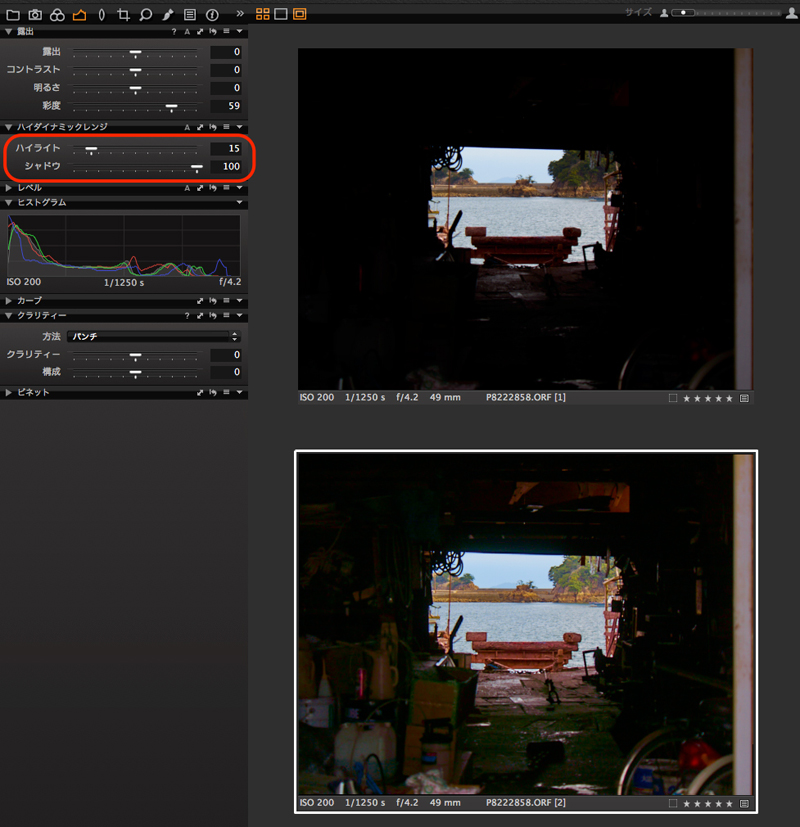Click auto adjust 'A' in ハイダイナミックレンジ panel
The height and width of the screenshot is (827, 800).
[x=187, y=127]
